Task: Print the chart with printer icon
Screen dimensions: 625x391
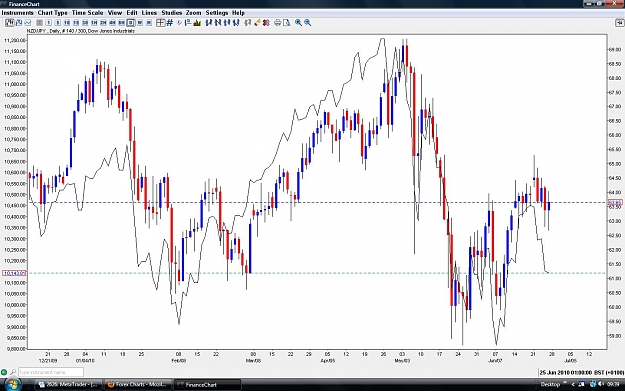Action: point(277,23)
